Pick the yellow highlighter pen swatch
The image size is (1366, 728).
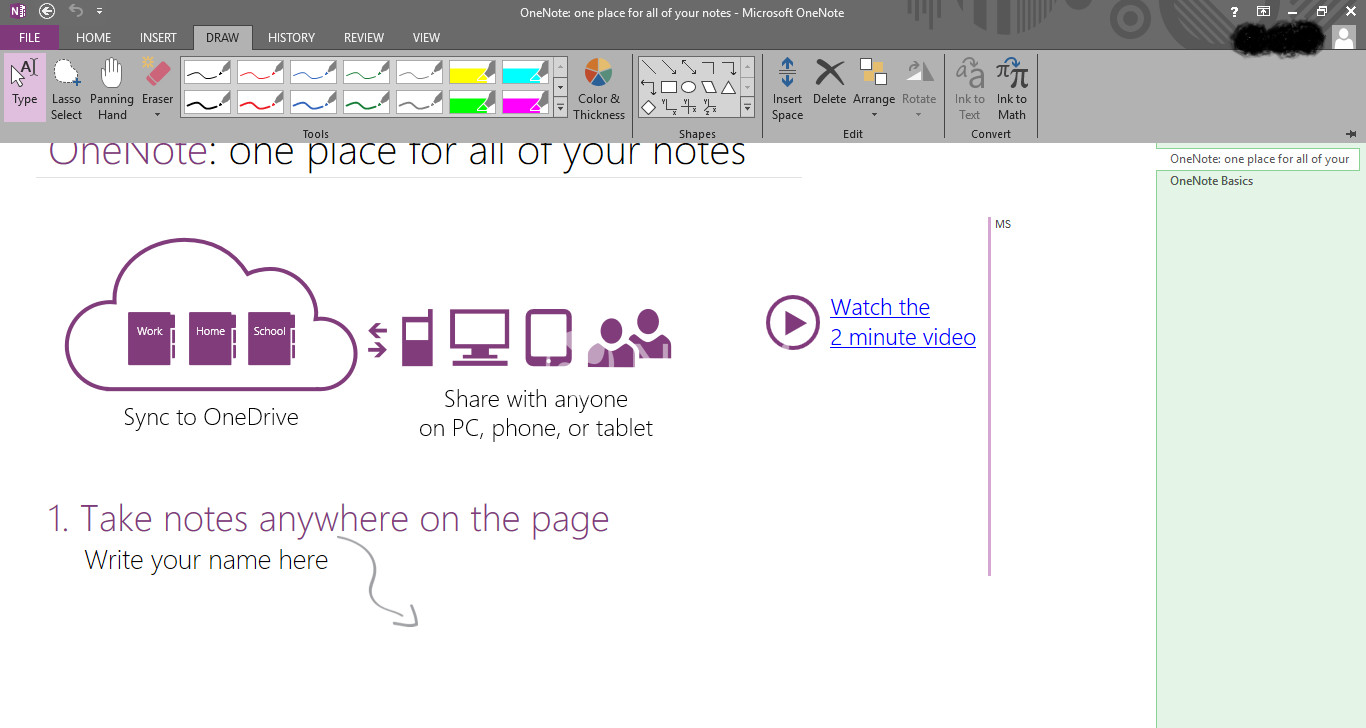click(x=472, y=72)
